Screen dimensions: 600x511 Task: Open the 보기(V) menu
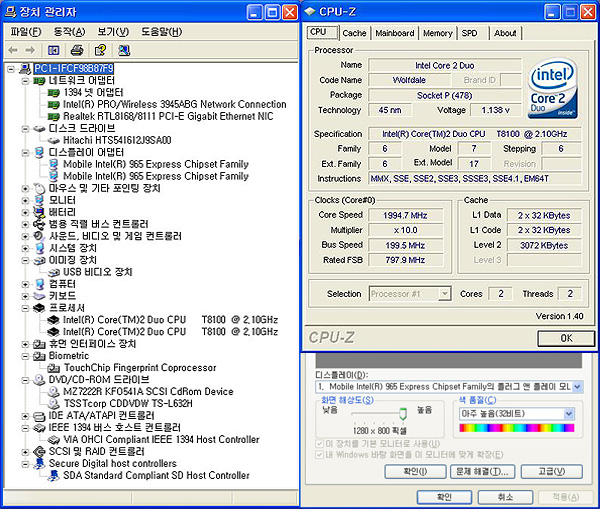tap(113, 32)
